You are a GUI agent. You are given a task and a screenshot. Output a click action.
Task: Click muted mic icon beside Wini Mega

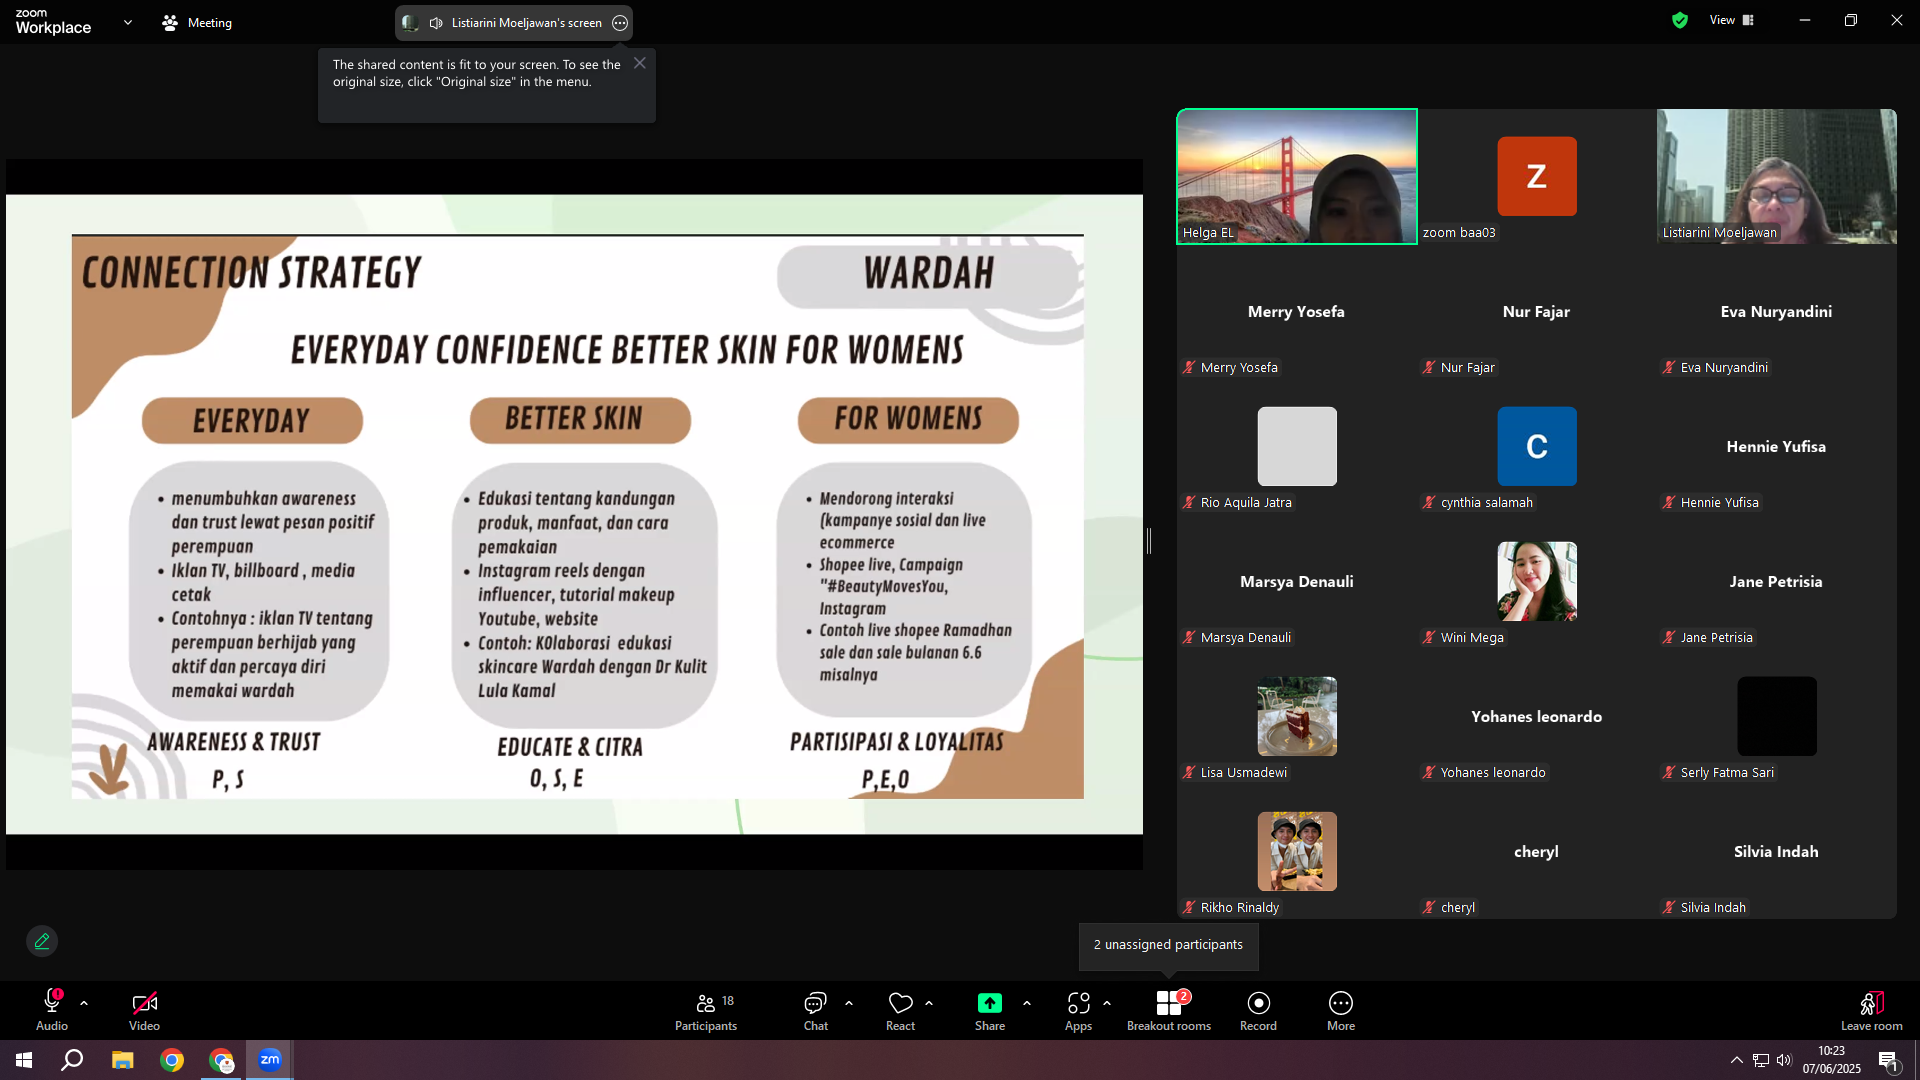tap(1429, 637)
